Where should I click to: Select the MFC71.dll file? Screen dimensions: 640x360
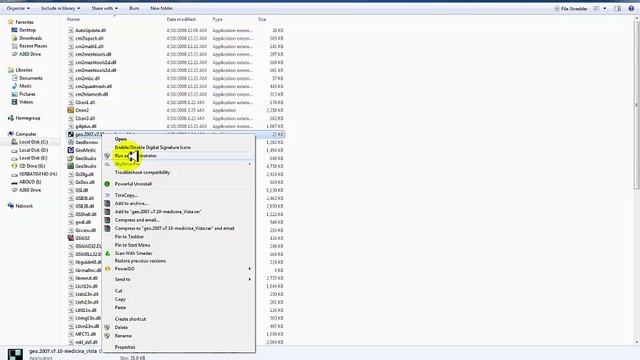(x=85, y=334)
